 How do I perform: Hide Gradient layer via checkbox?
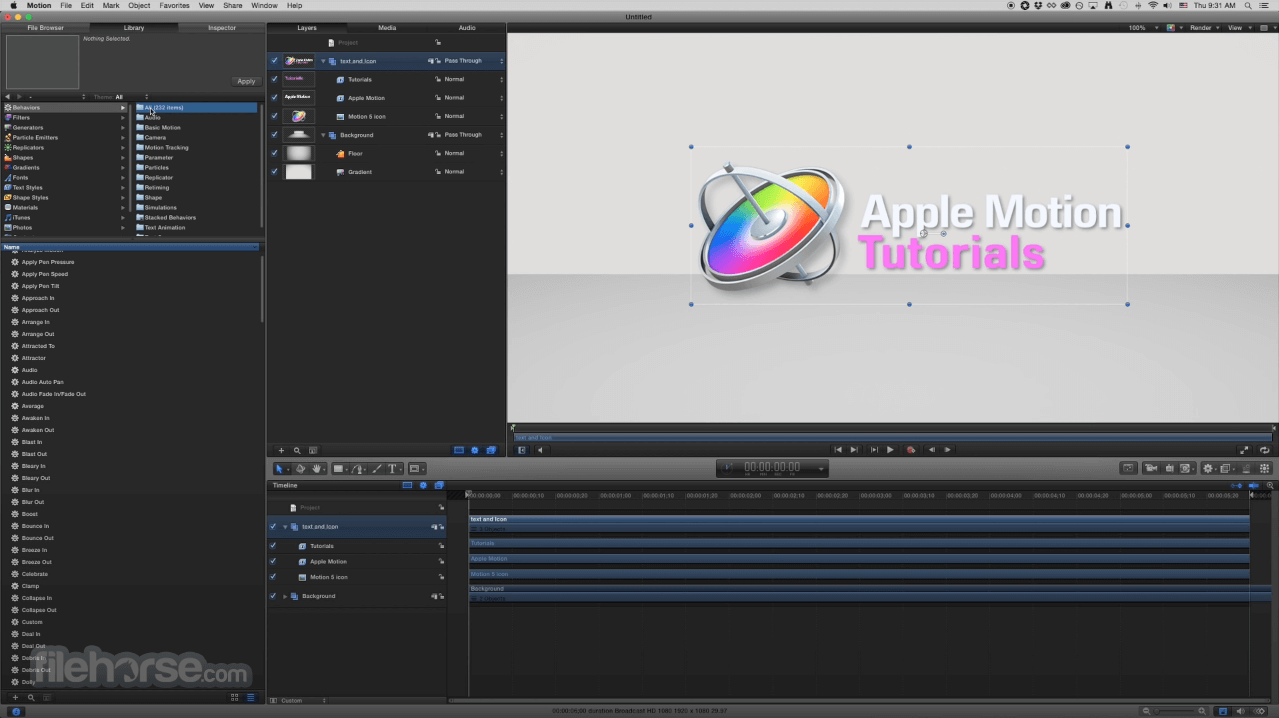(275, 172)
